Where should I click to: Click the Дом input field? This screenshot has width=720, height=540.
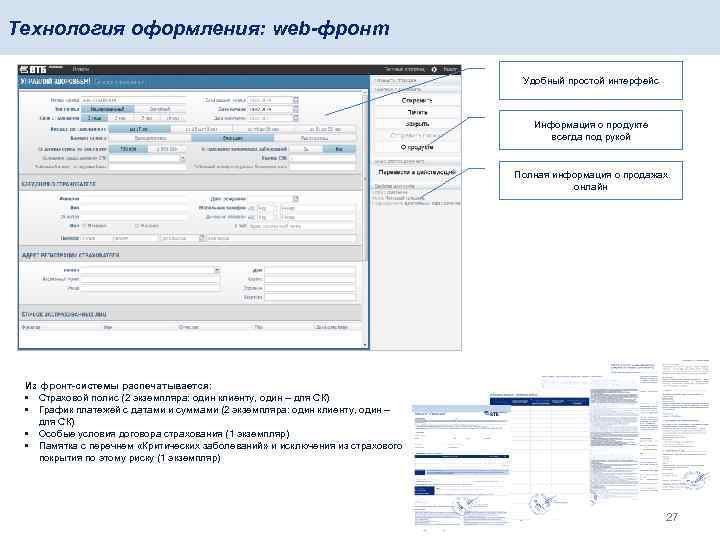[310, 270]
